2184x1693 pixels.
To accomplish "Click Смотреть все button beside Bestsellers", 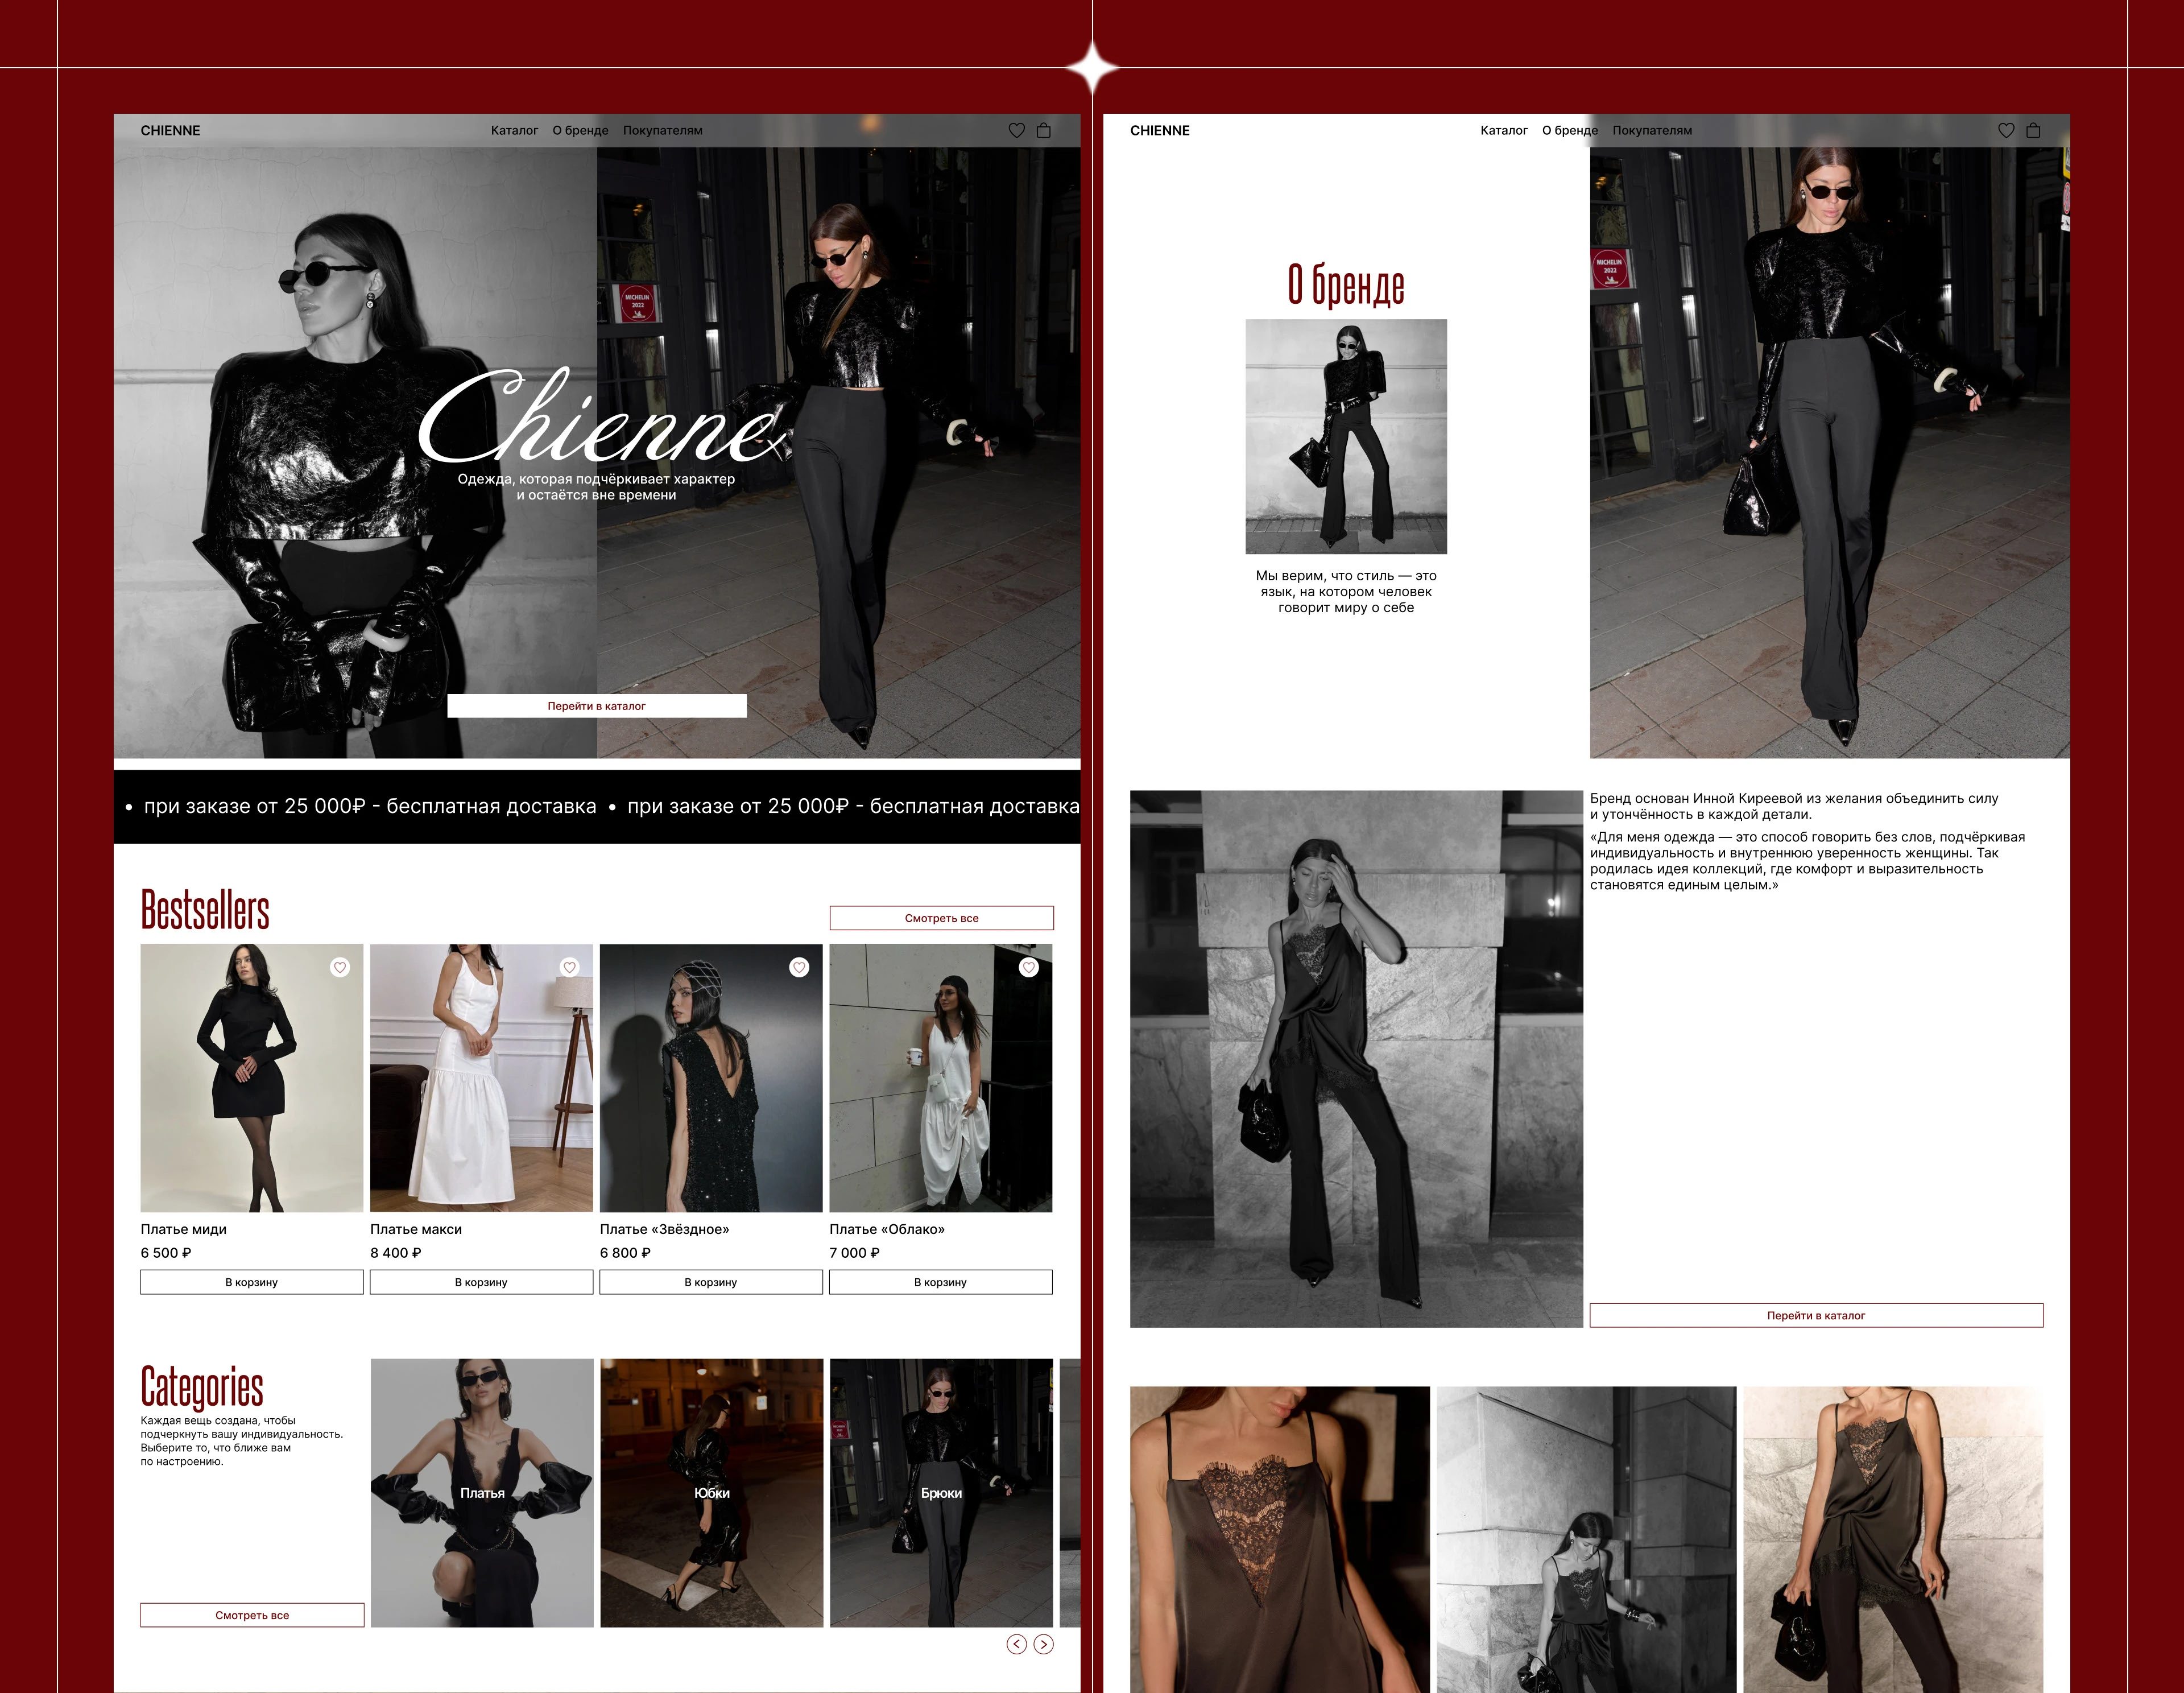I will [x=941, y=918].
